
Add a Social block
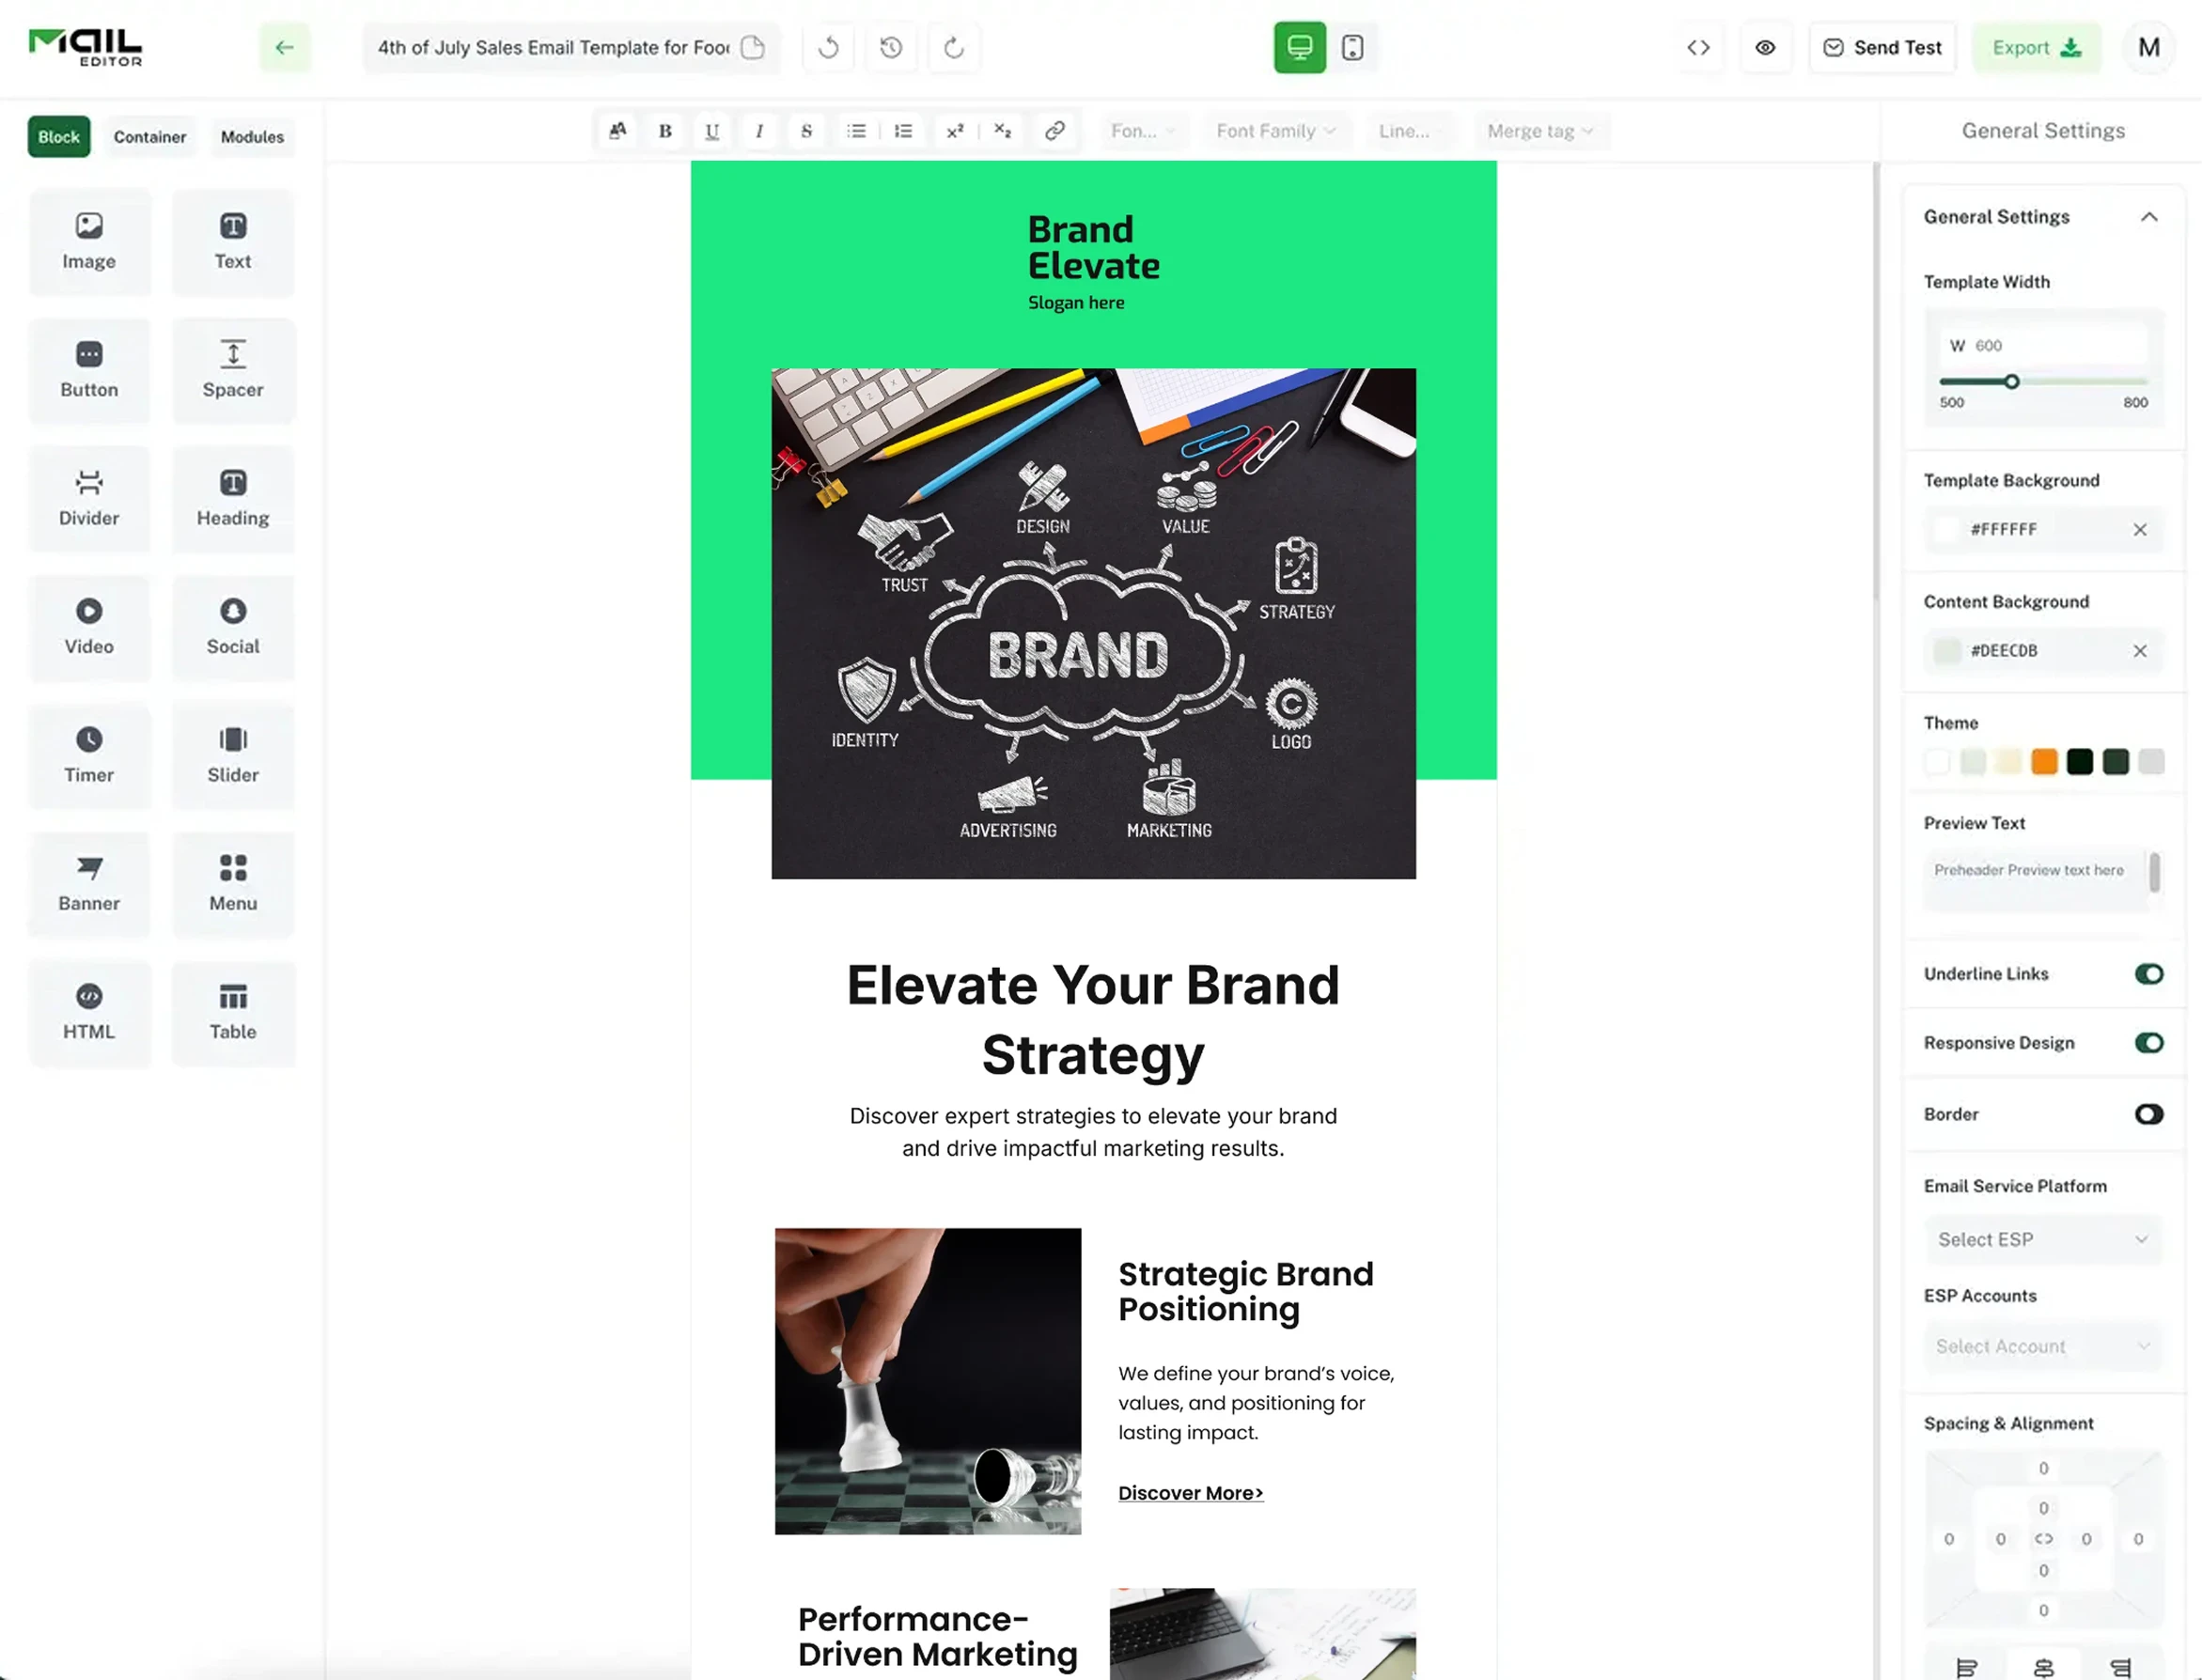[233, 627]
